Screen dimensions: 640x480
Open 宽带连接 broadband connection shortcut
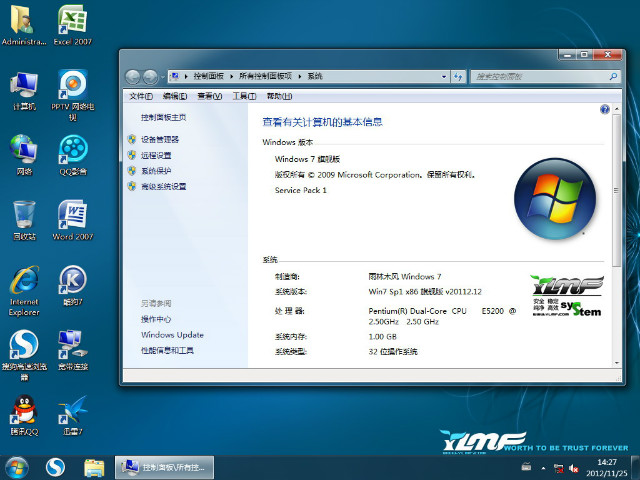73,350
